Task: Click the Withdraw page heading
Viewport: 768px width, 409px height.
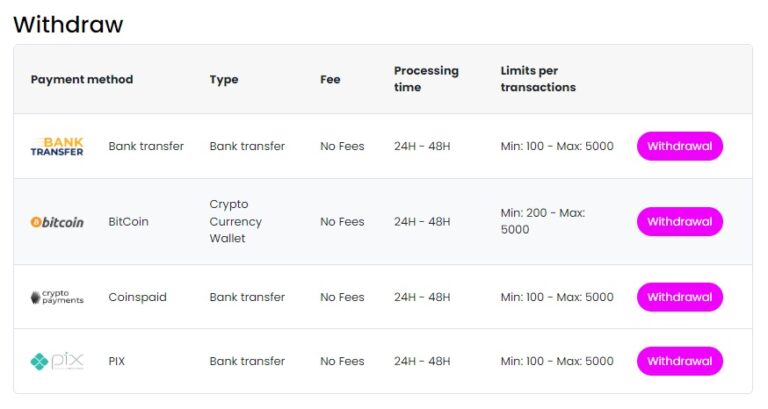Action: (x=68, y=24)
